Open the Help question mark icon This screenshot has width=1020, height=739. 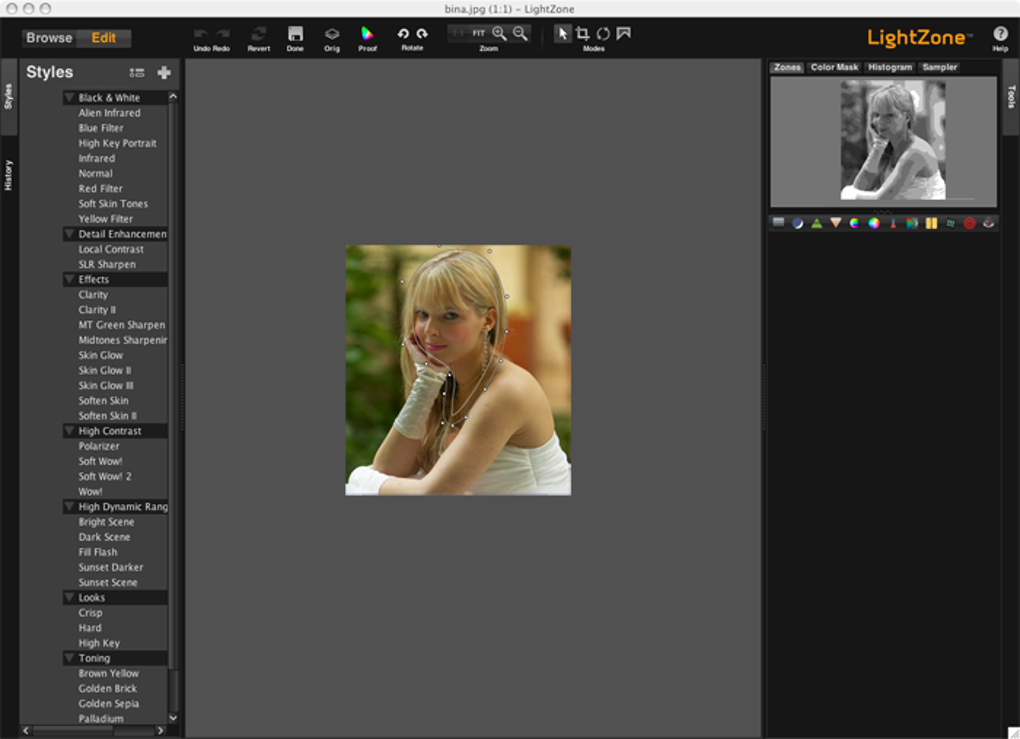pos(1000,34)
